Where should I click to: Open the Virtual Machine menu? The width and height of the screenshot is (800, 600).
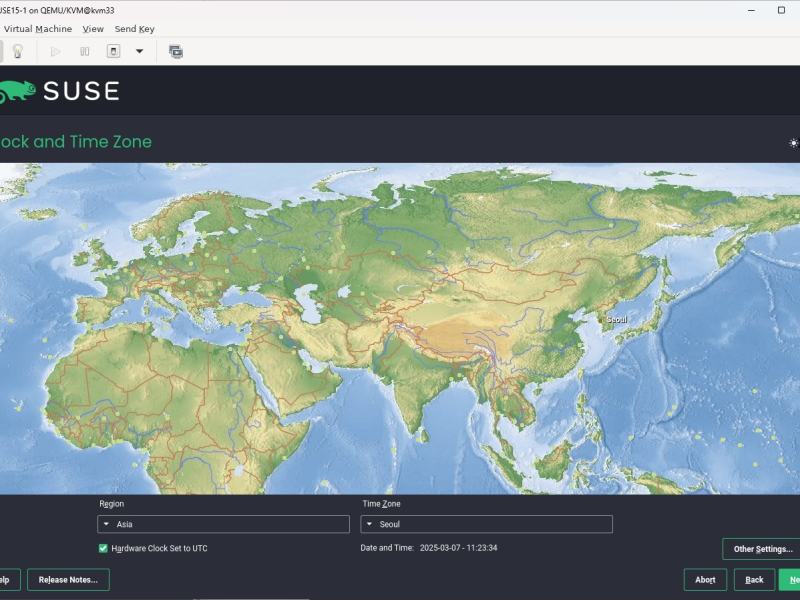pyautogui.click(x=38, y=29)
